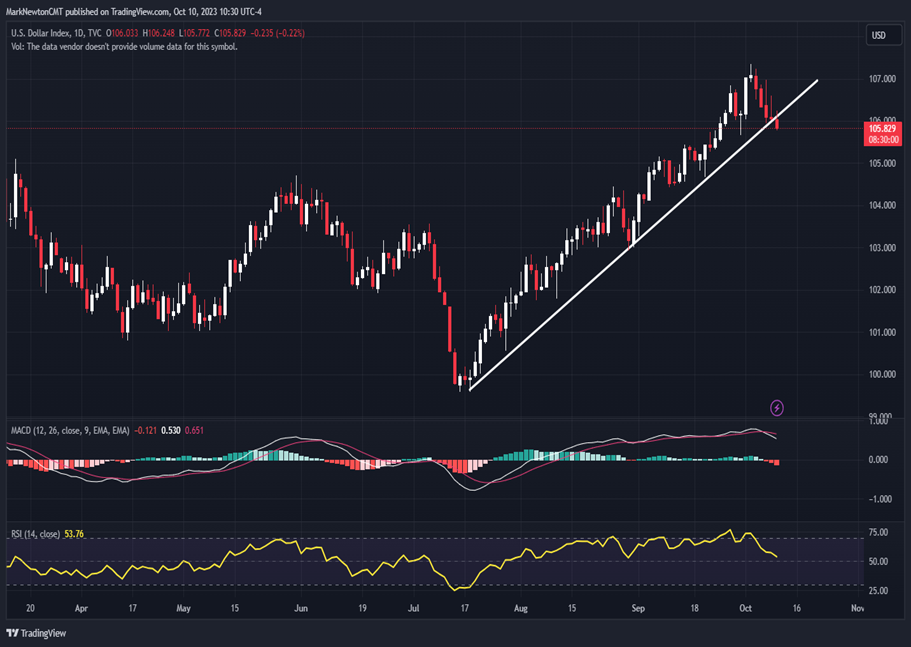911x647 pixels.
Task: Click the white ascending trendline
Action: [x=643, y=235]
